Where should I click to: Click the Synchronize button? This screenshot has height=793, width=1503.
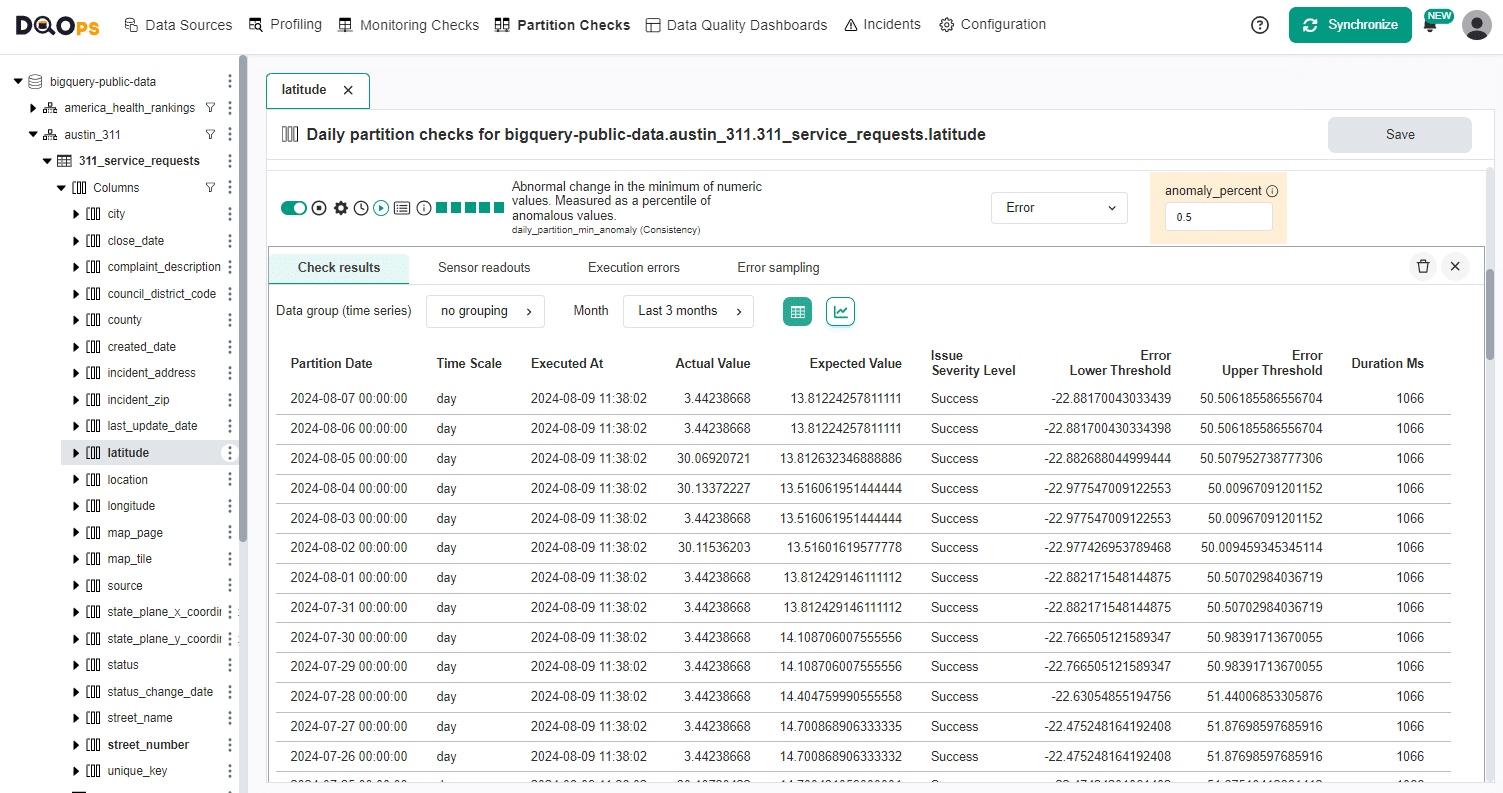1350,25
